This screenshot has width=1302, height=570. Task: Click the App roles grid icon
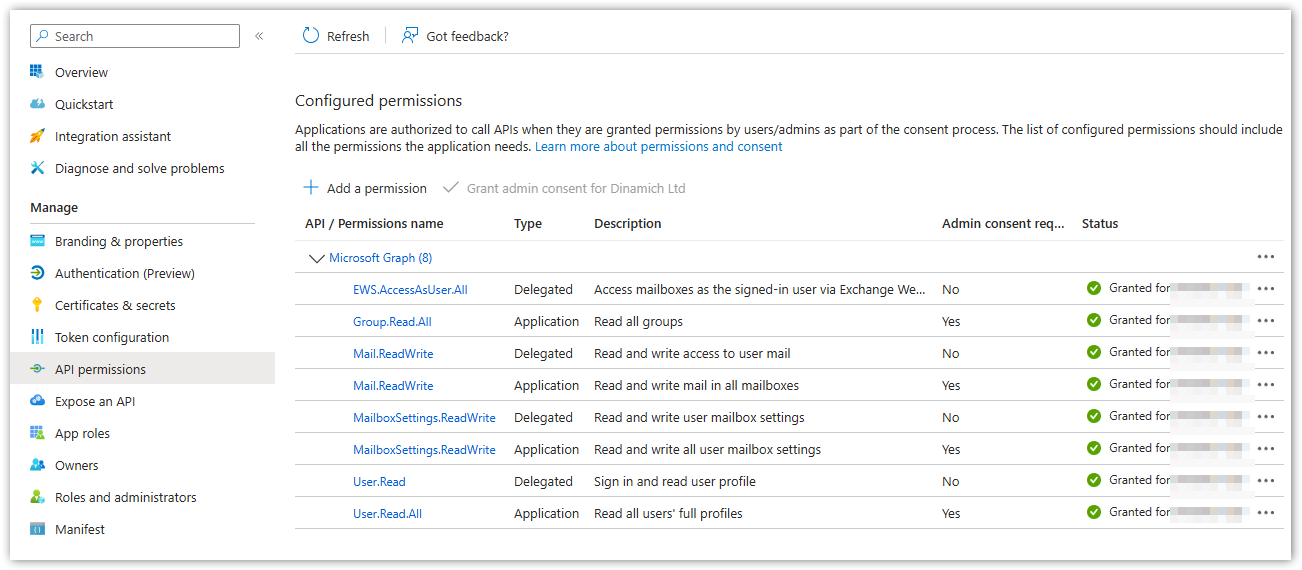click(38, 433)
